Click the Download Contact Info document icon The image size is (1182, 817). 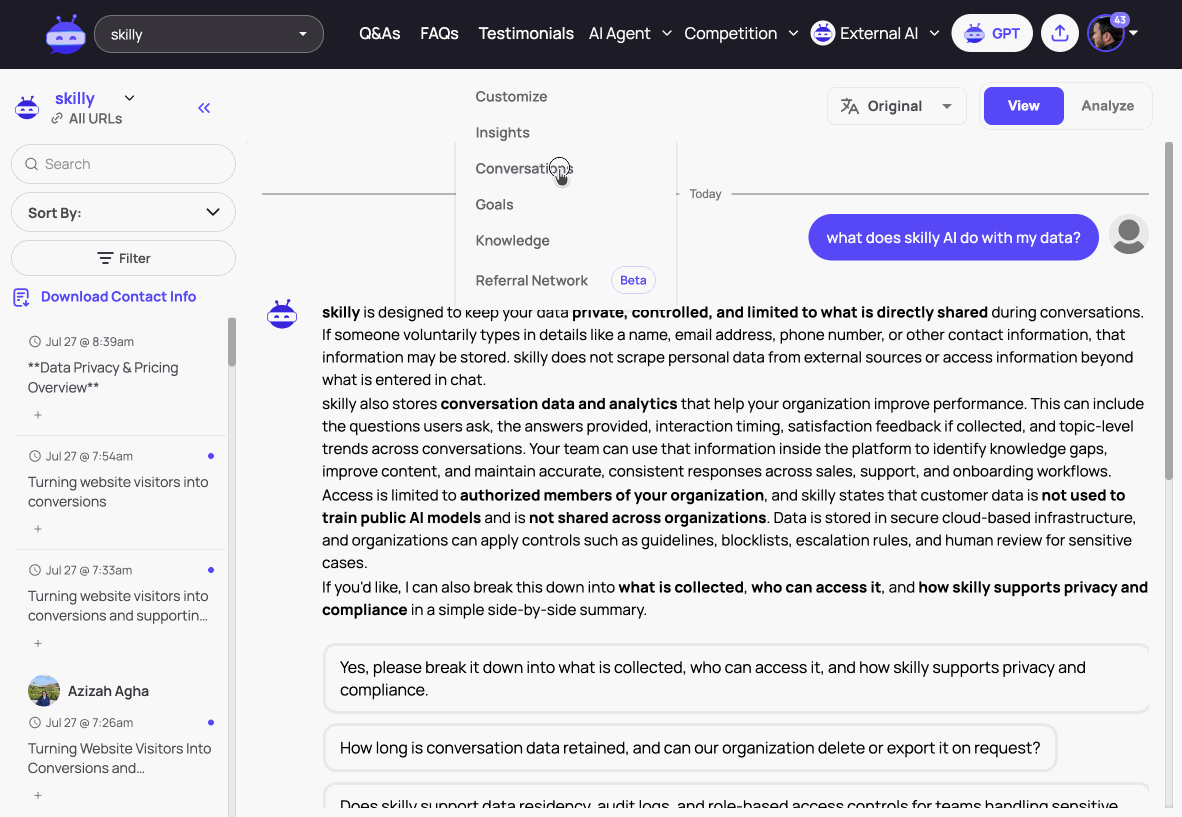coord(21,298)
